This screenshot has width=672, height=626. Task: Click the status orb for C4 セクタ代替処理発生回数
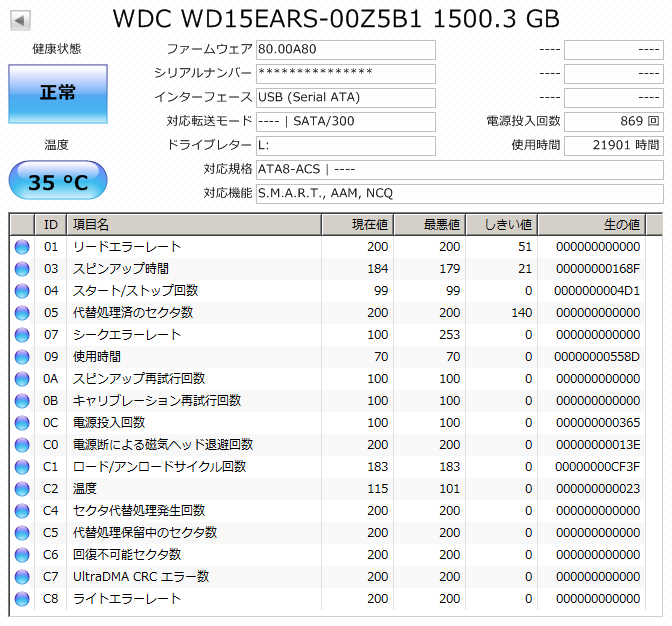pos(22,511)
